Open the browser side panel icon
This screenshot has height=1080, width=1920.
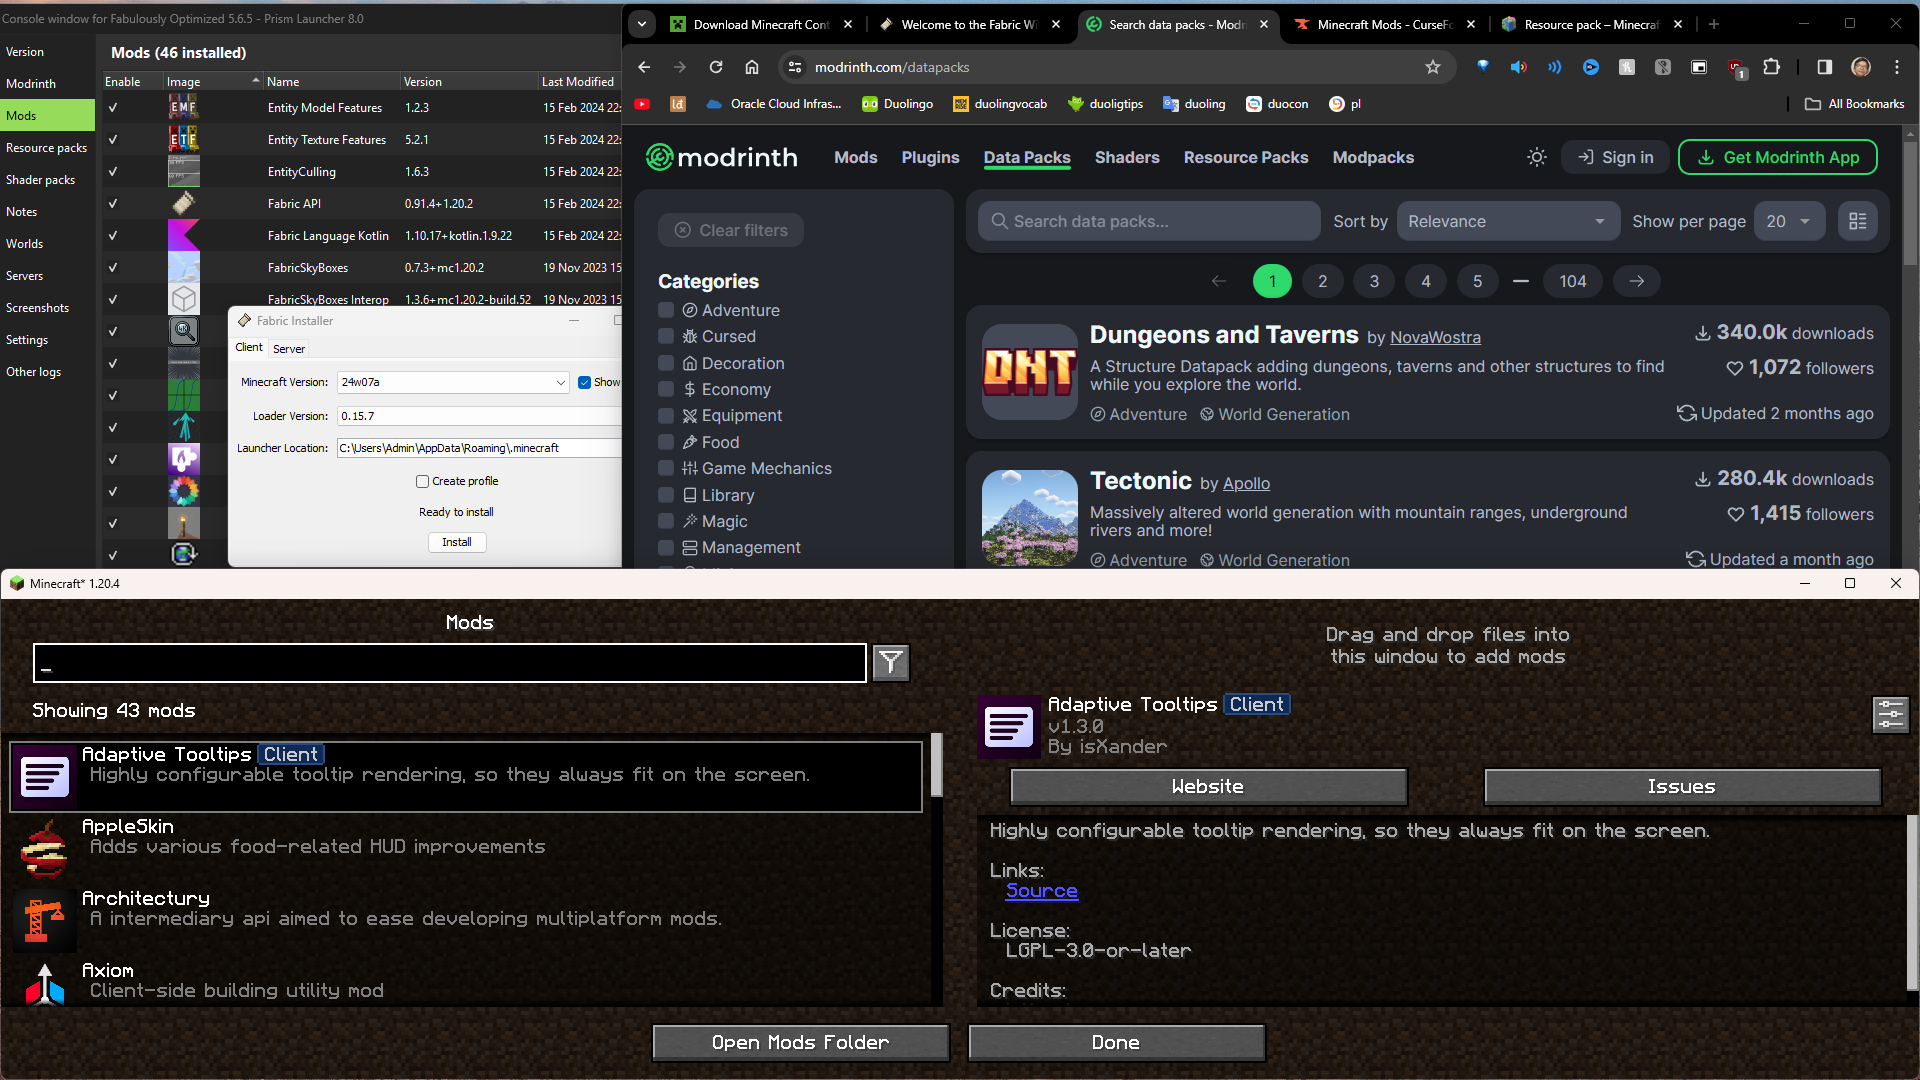pyautogui.click(x=1825, y=67)
